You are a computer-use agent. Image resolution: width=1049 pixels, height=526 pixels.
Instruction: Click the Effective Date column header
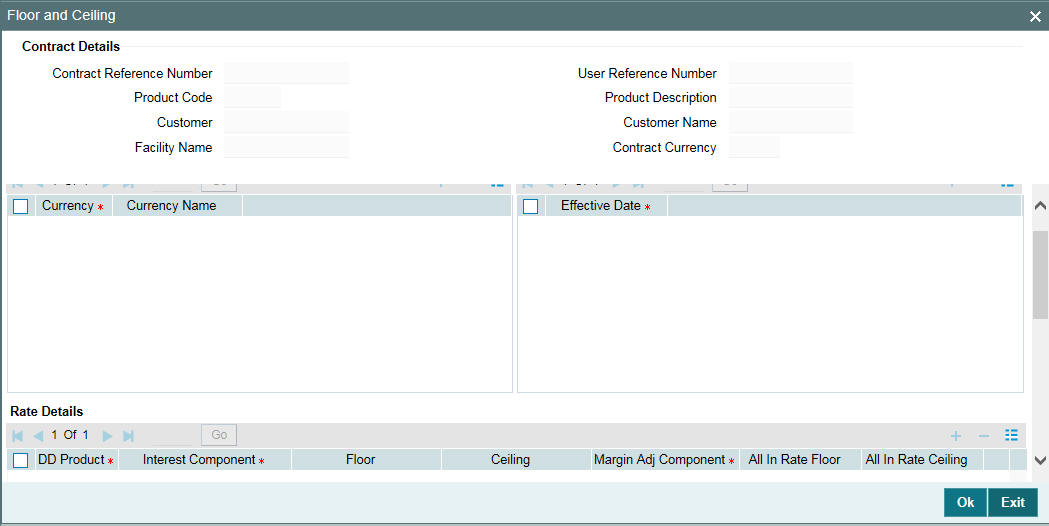coord(606,205)
